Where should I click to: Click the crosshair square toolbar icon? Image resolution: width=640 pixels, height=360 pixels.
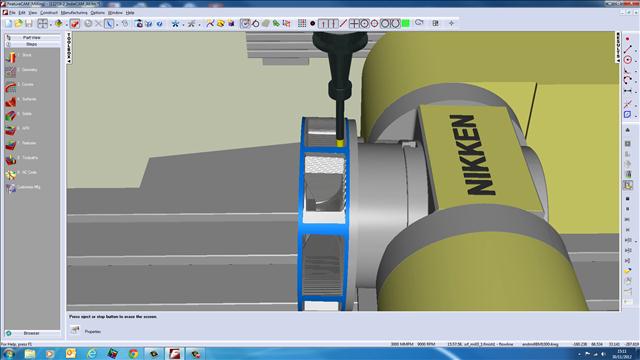[354, 23]
